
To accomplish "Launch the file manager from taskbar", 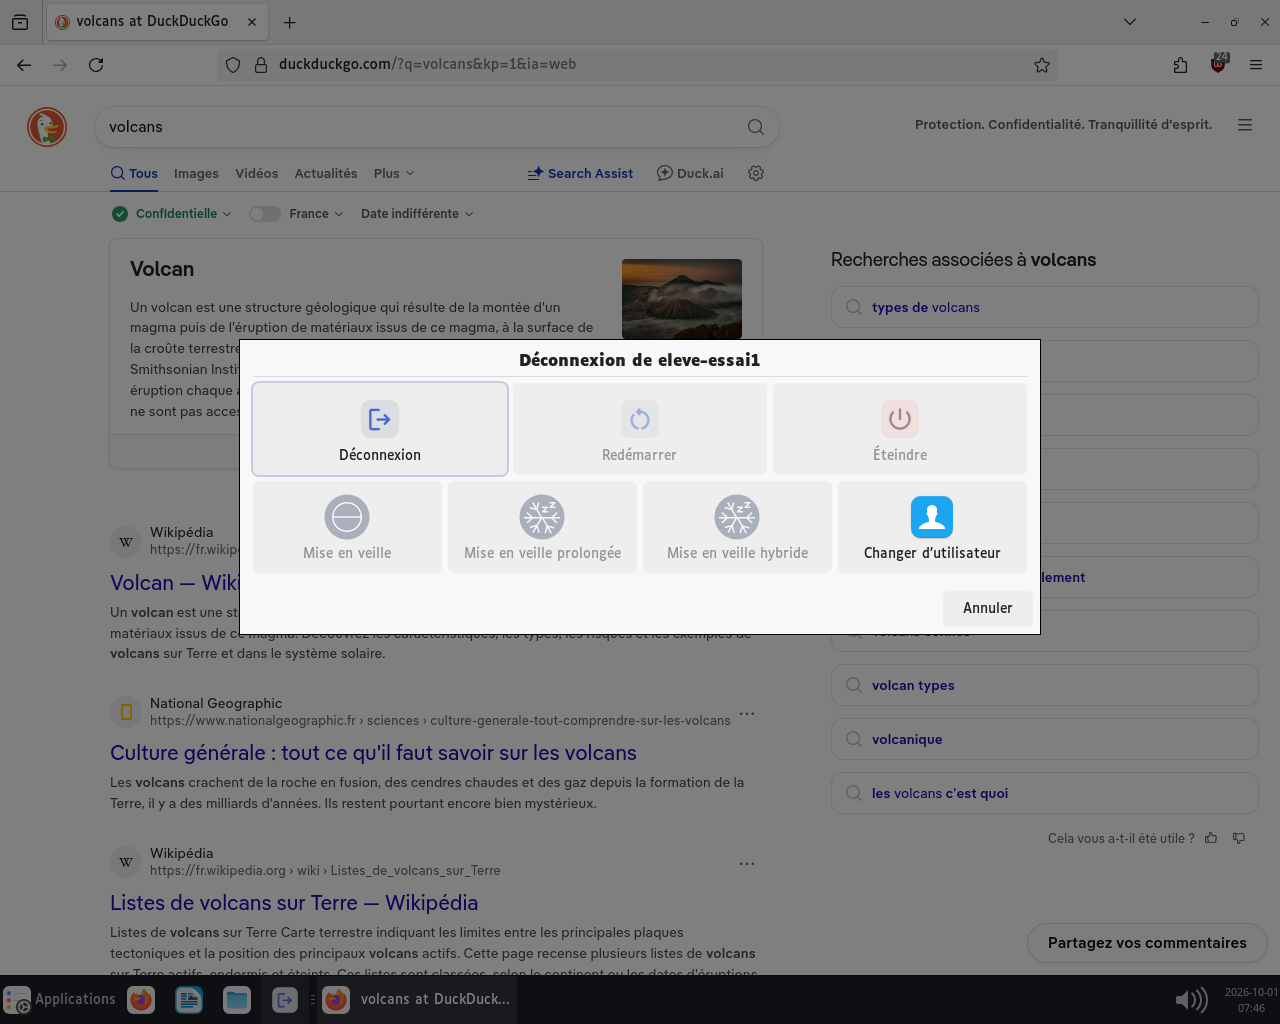I will click(x=237, y=999).
